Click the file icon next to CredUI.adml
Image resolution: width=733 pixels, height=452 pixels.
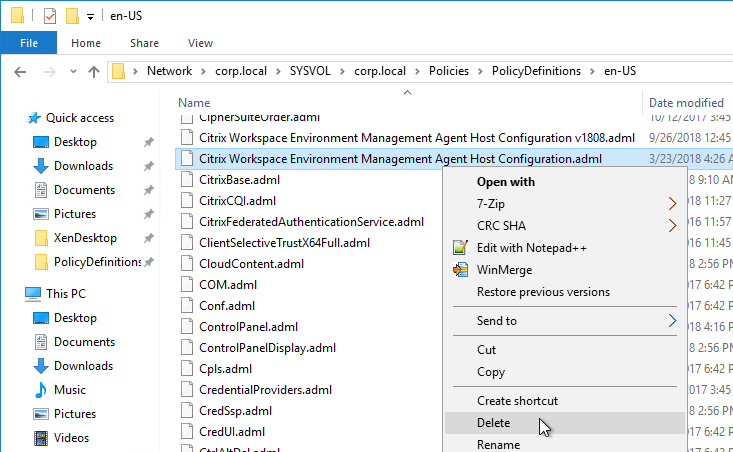(187, 432)
